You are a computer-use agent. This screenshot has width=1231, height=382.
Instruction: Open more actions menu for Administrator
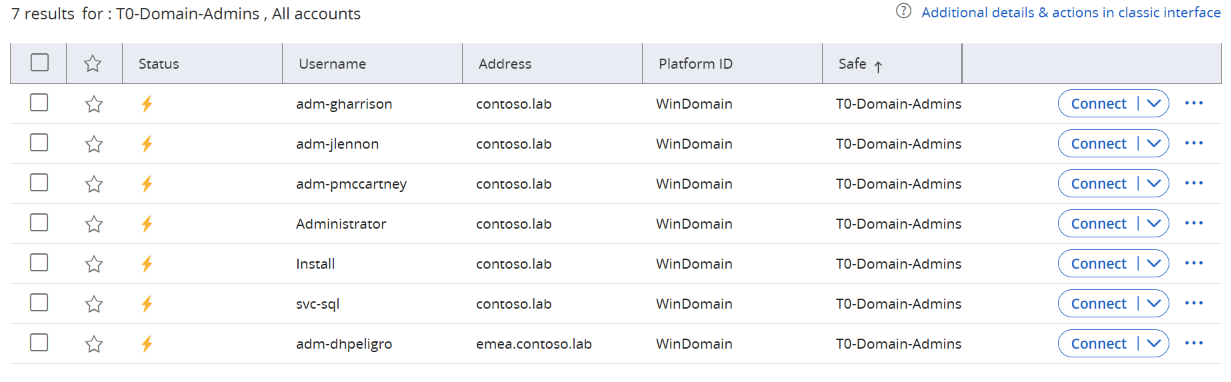click(1193, 223)
